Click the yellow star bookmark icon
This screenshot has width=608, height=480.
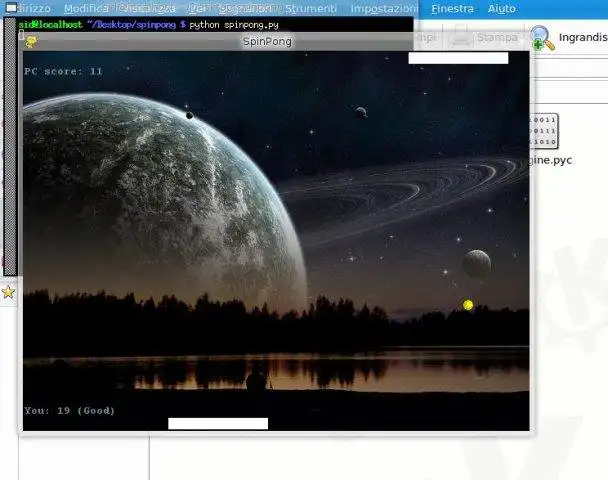coord(8,292)
